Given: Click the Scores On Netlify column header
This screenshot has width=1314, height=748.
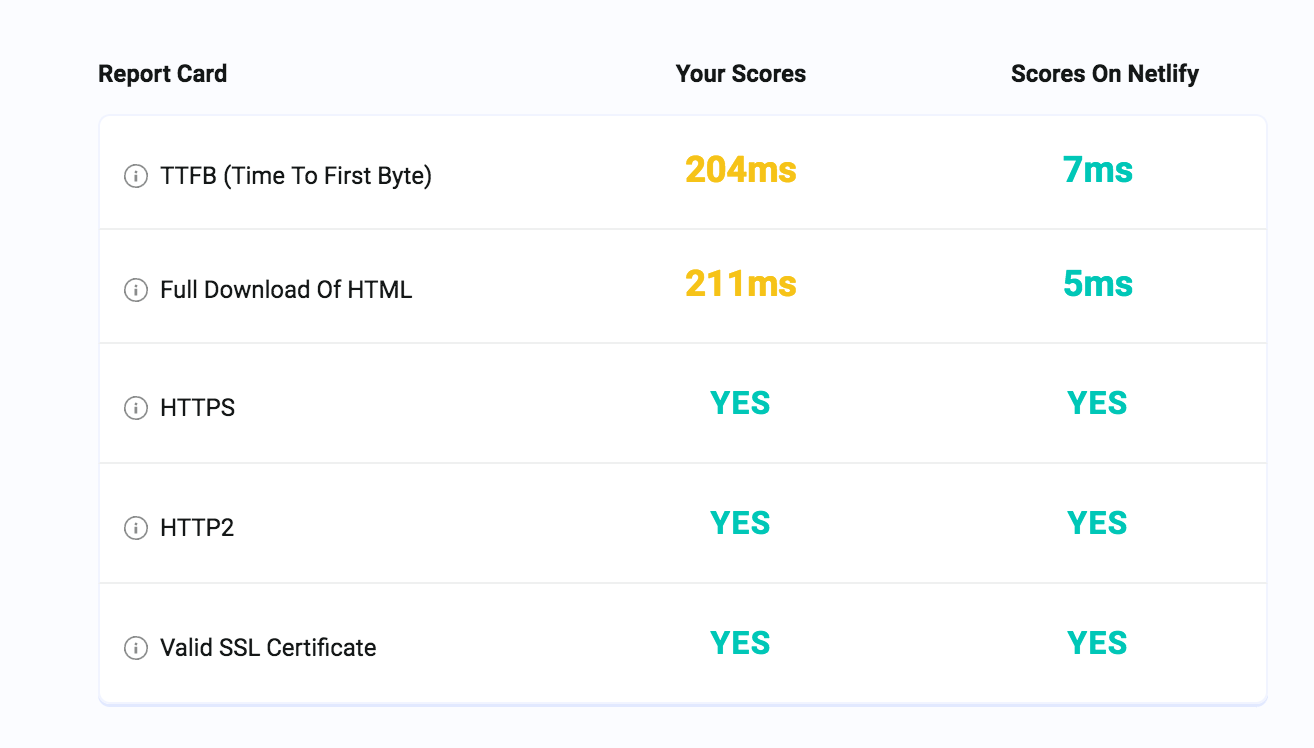Looking at the screenshot, I should 1104,74.
